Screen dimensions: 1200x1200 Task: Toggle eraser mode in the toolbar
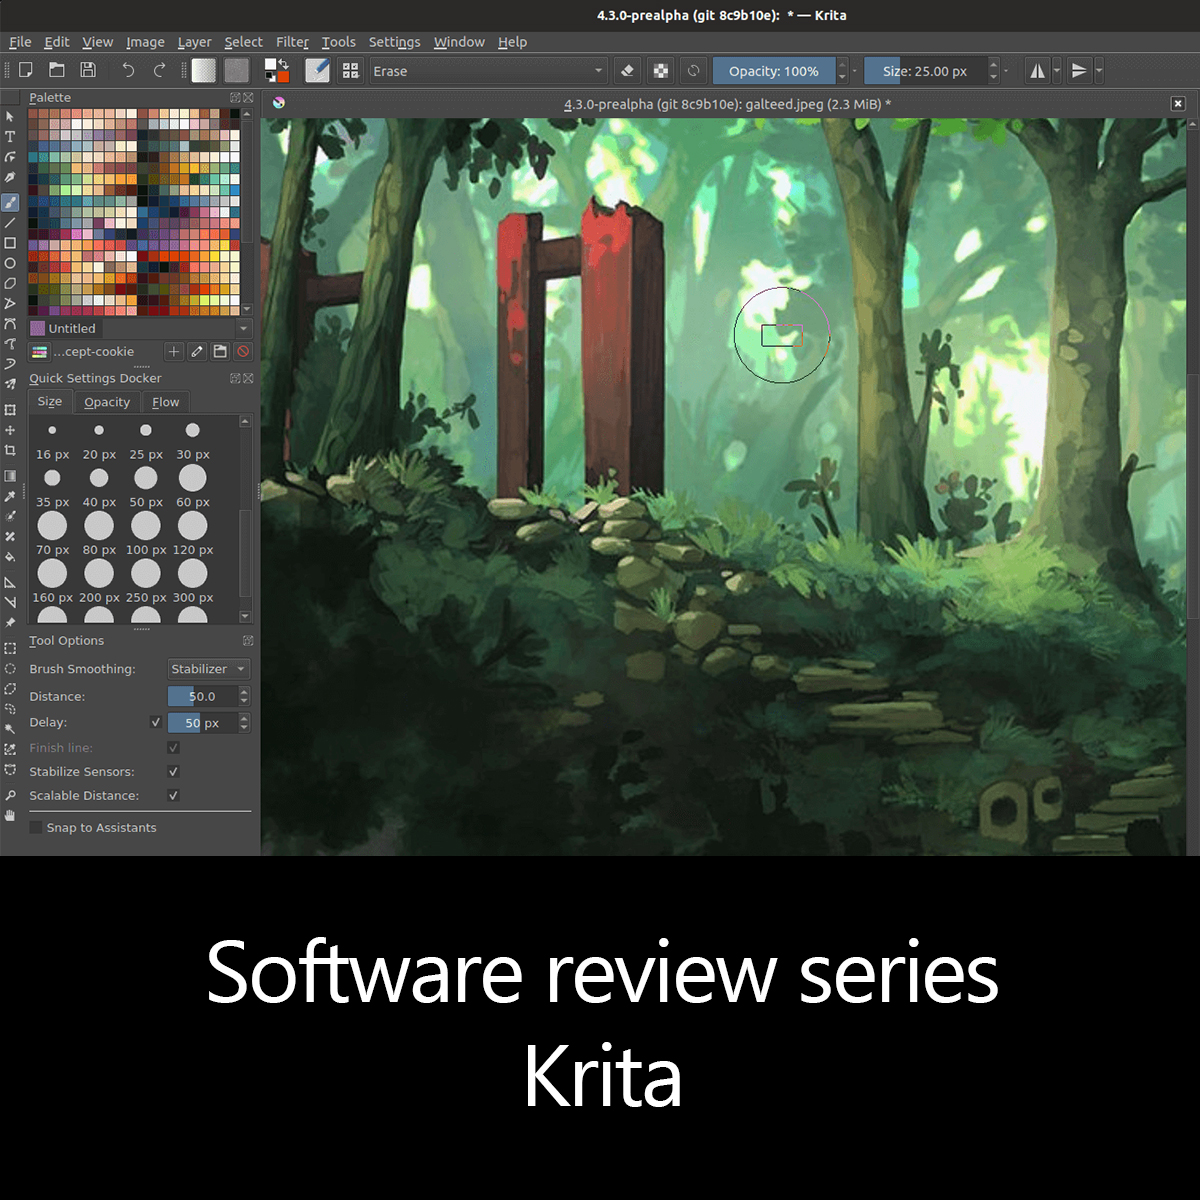[x=626, y=70]
